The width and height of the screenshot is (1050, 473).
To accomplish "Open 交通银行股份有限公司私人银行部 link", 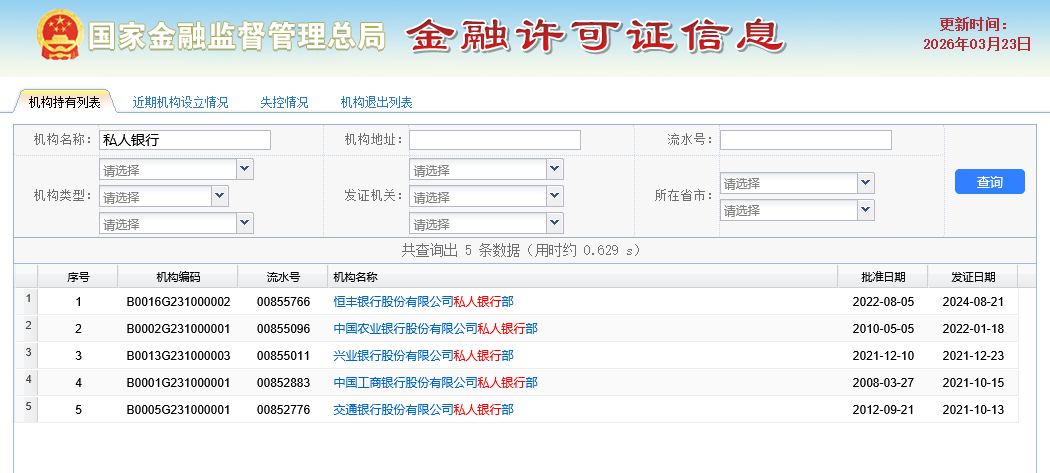I will [x=423, y=409].
